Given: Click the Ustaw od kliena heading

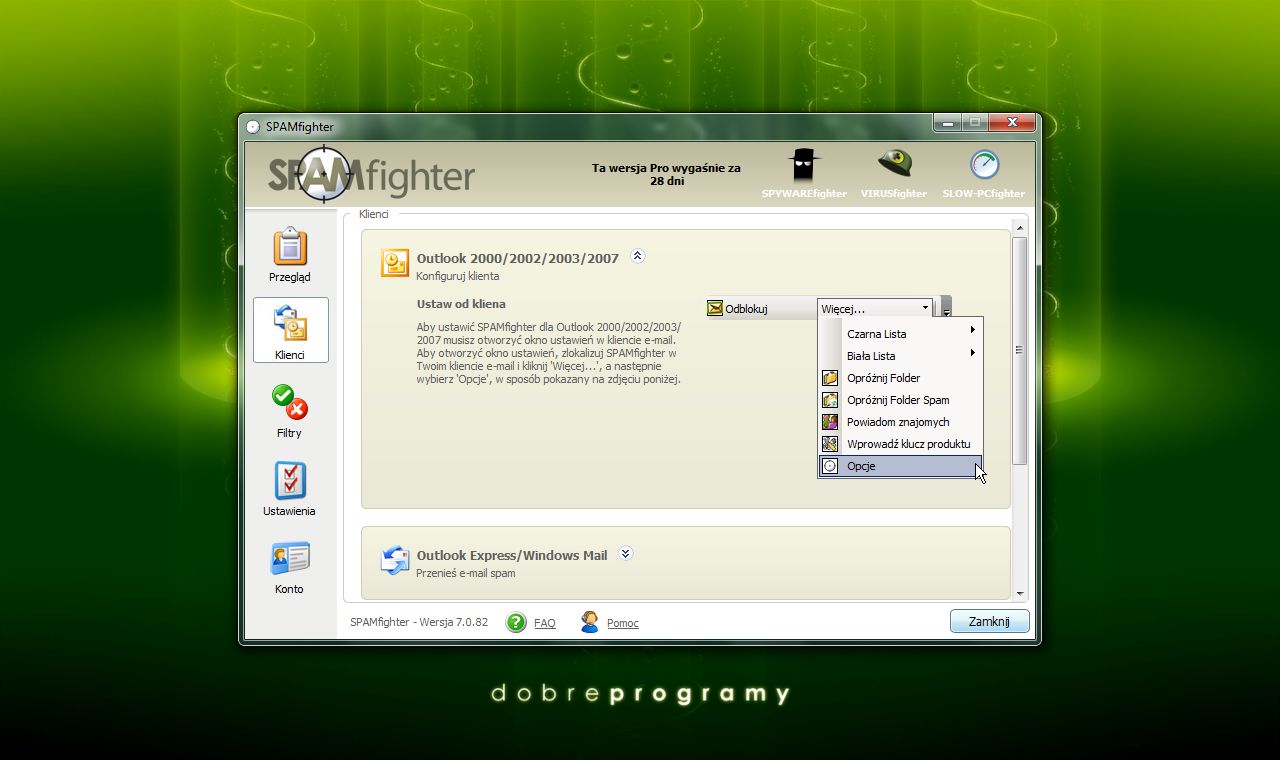Looking at the screenshot, I should [461, 303].
